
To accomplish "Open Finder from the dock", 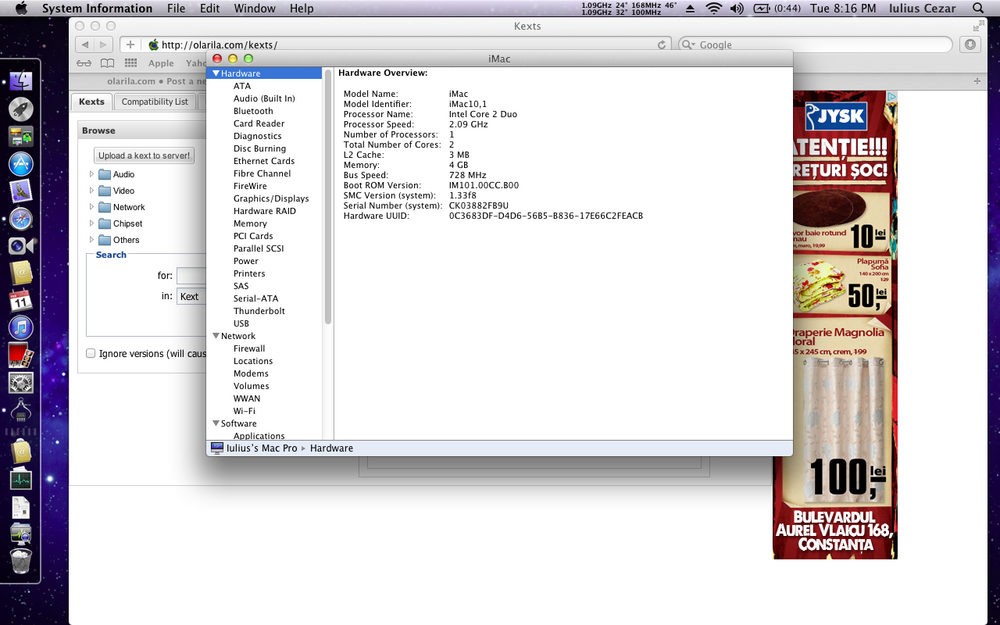I will pyautogui.click(x=21, y=82).
